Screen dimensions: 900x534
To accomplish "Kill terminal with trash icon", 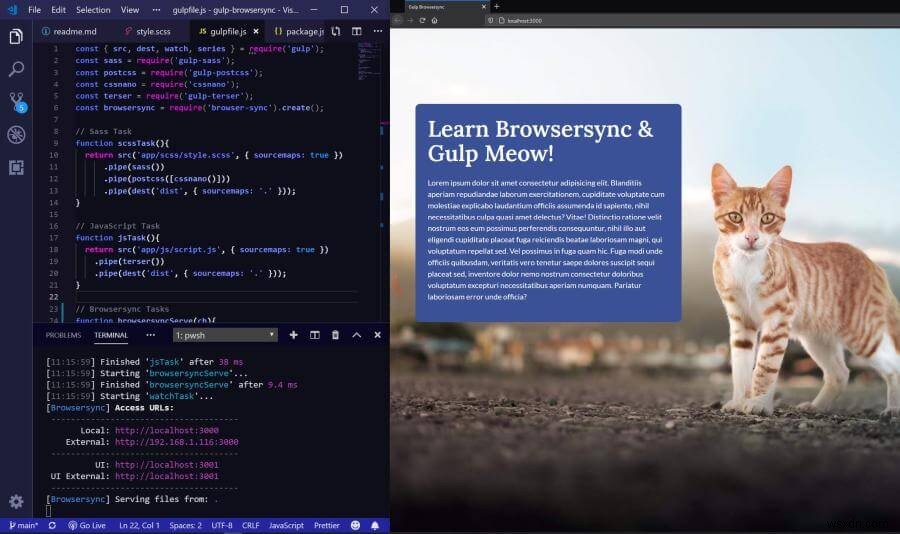I will click(x=335, y=335).
